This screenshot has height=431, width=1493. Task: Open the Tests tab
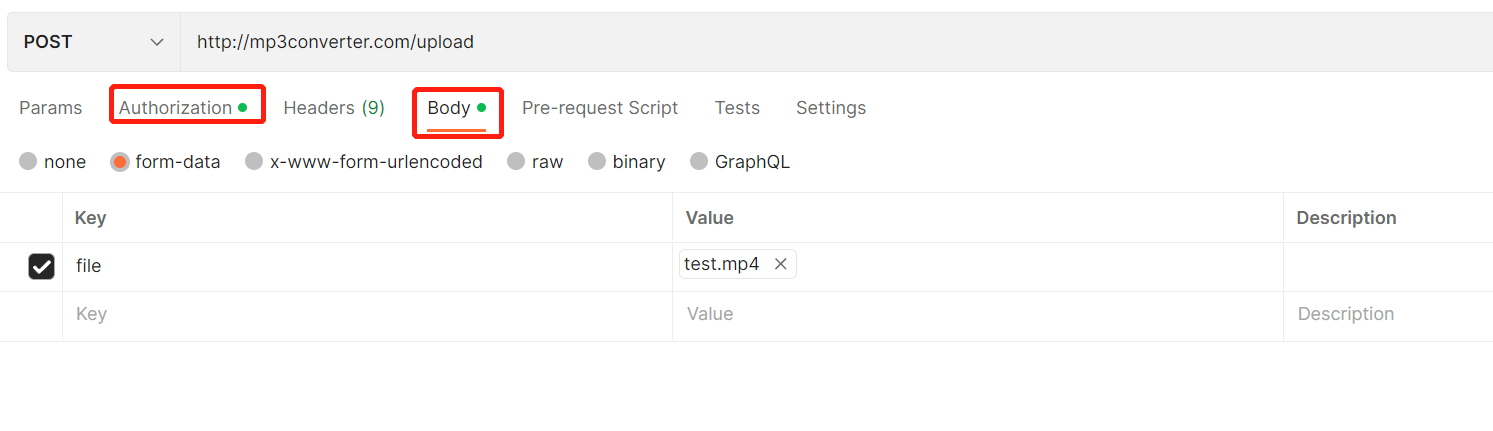coord(737,108)
